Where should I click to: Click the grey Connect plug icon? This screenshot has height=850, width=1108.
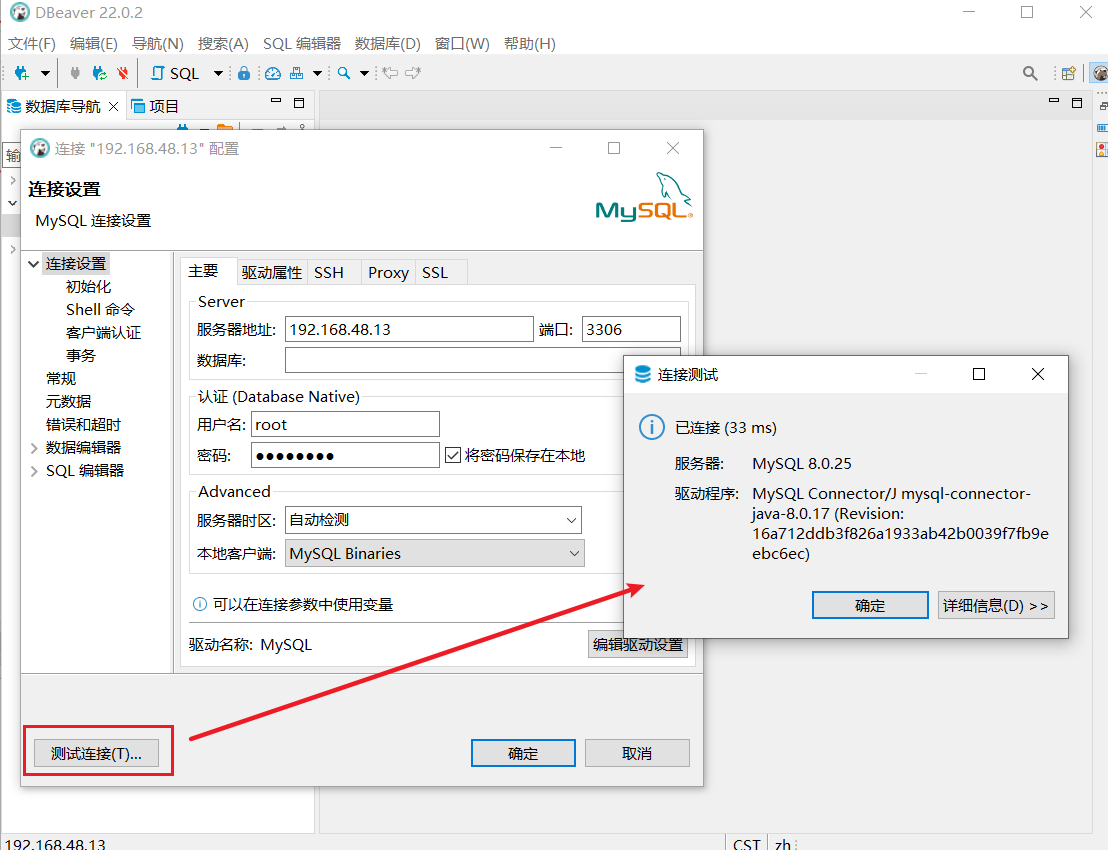[75, 73]
